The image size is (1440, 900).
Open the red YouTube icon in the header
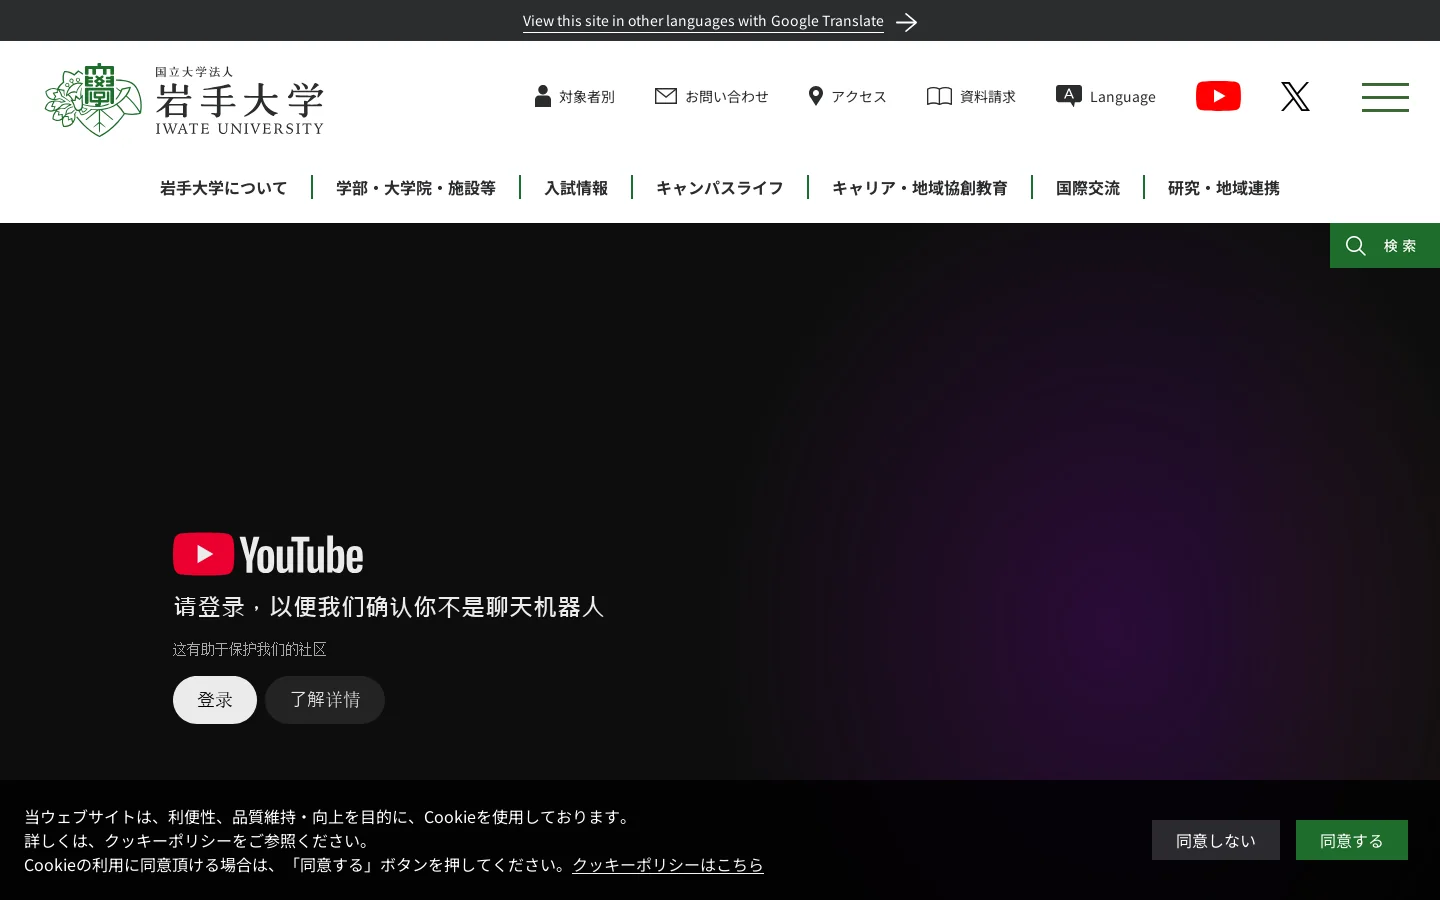click(1218, 96)
